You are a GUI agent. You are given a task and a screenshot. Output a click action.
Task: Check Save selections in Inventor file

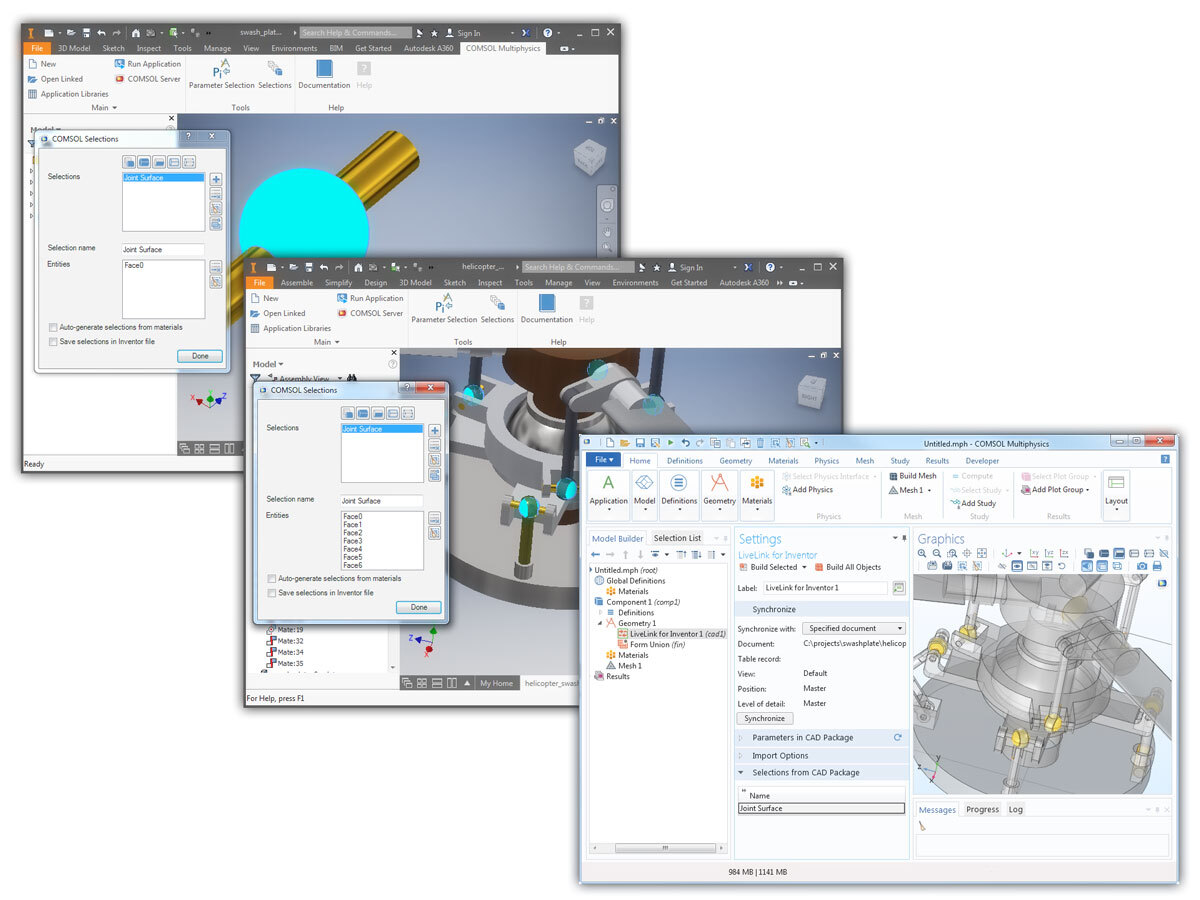pos(271,592)
